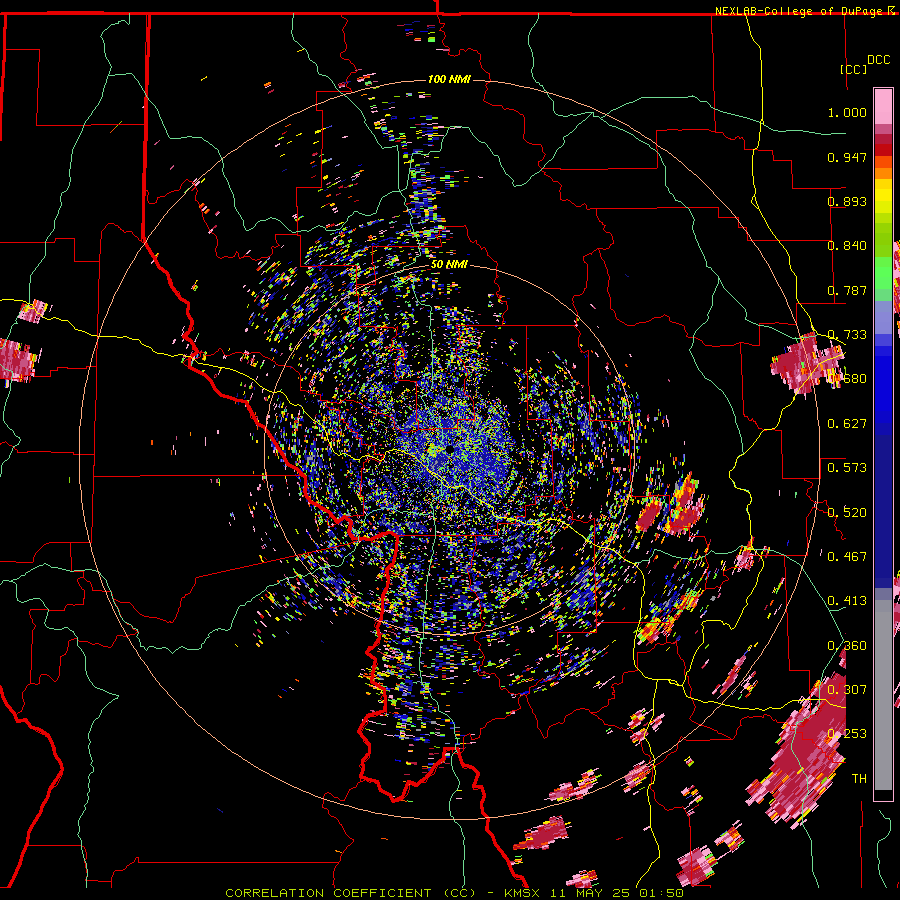Click the 0.360 legend value
Screen dimensions: 900x900
pos(847,646)
